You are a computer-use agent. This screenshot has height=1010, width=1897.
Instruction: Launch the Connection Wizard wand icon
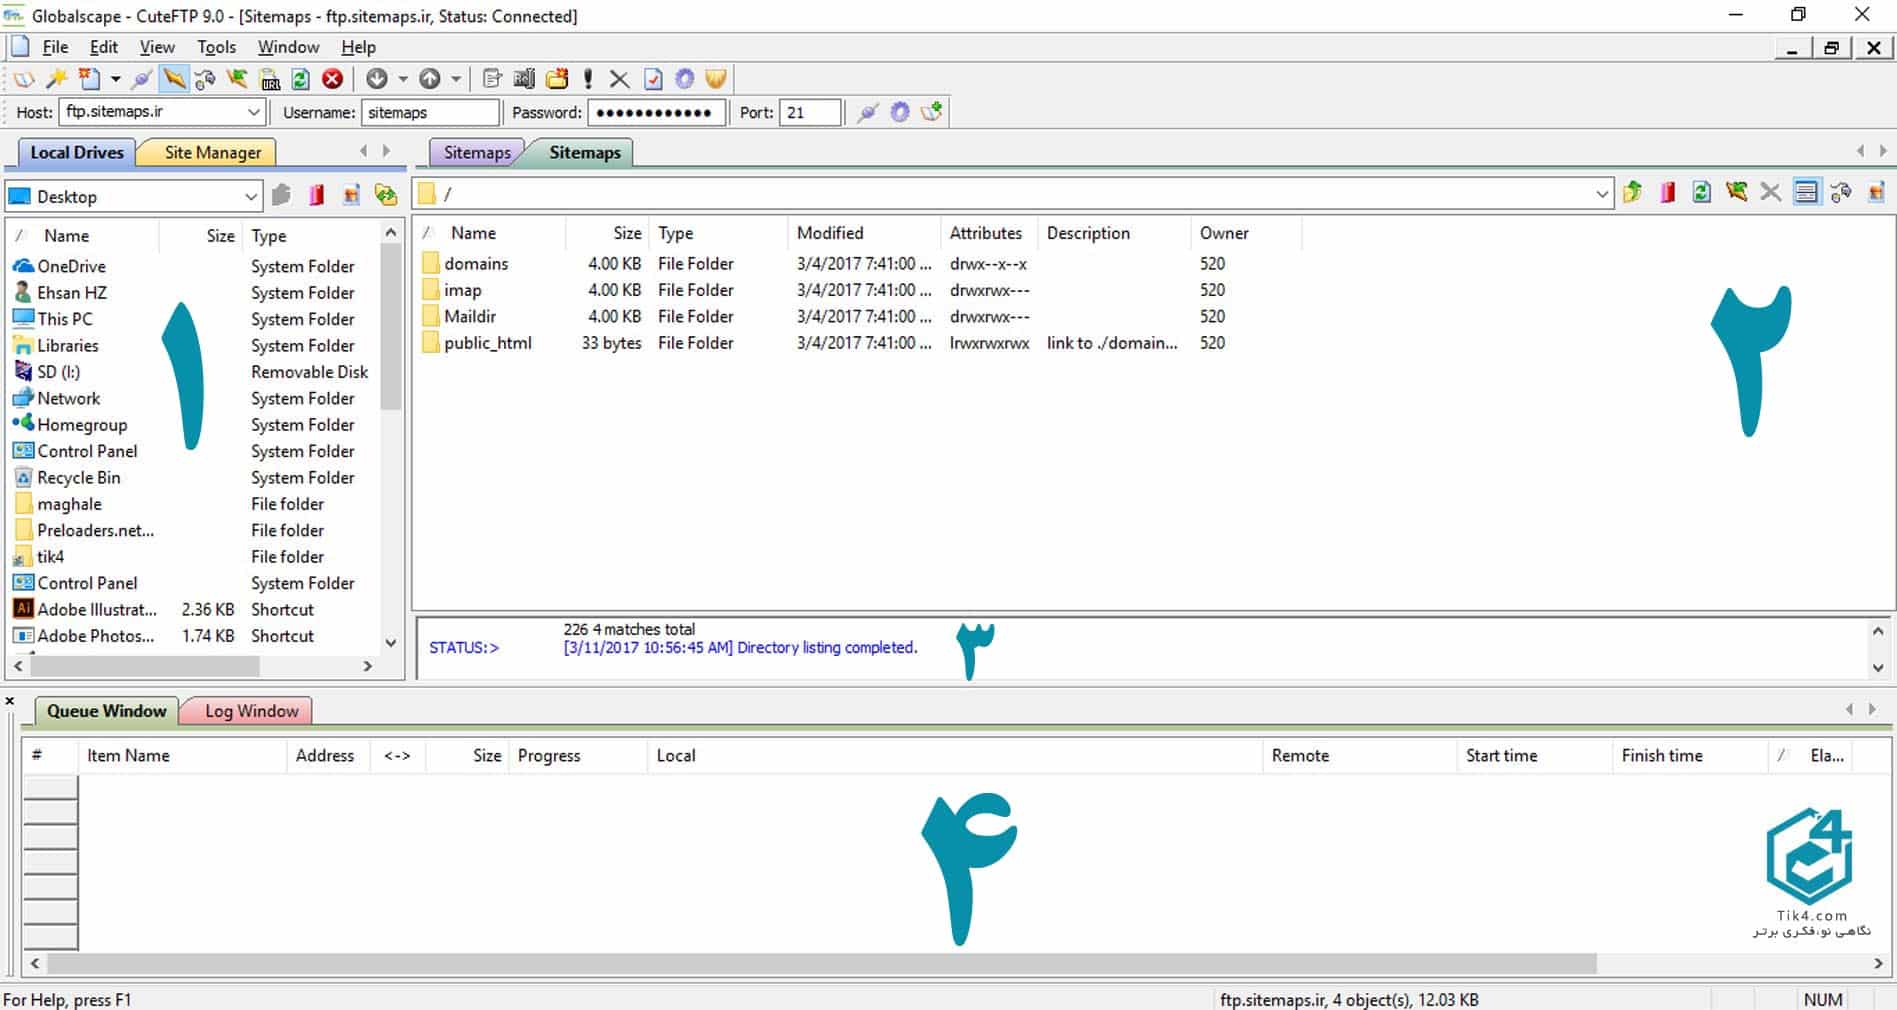[57, 79]
